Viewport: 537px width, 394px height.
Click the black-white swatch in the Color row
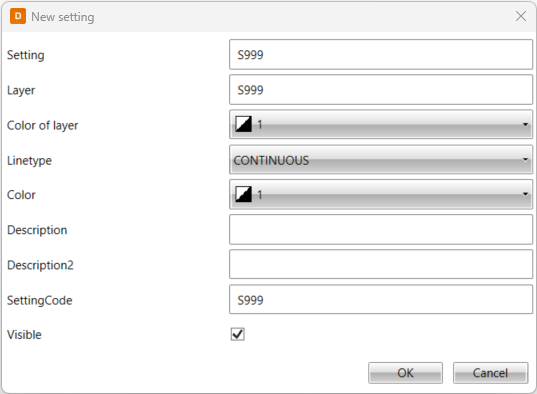(x=243, y=194)
